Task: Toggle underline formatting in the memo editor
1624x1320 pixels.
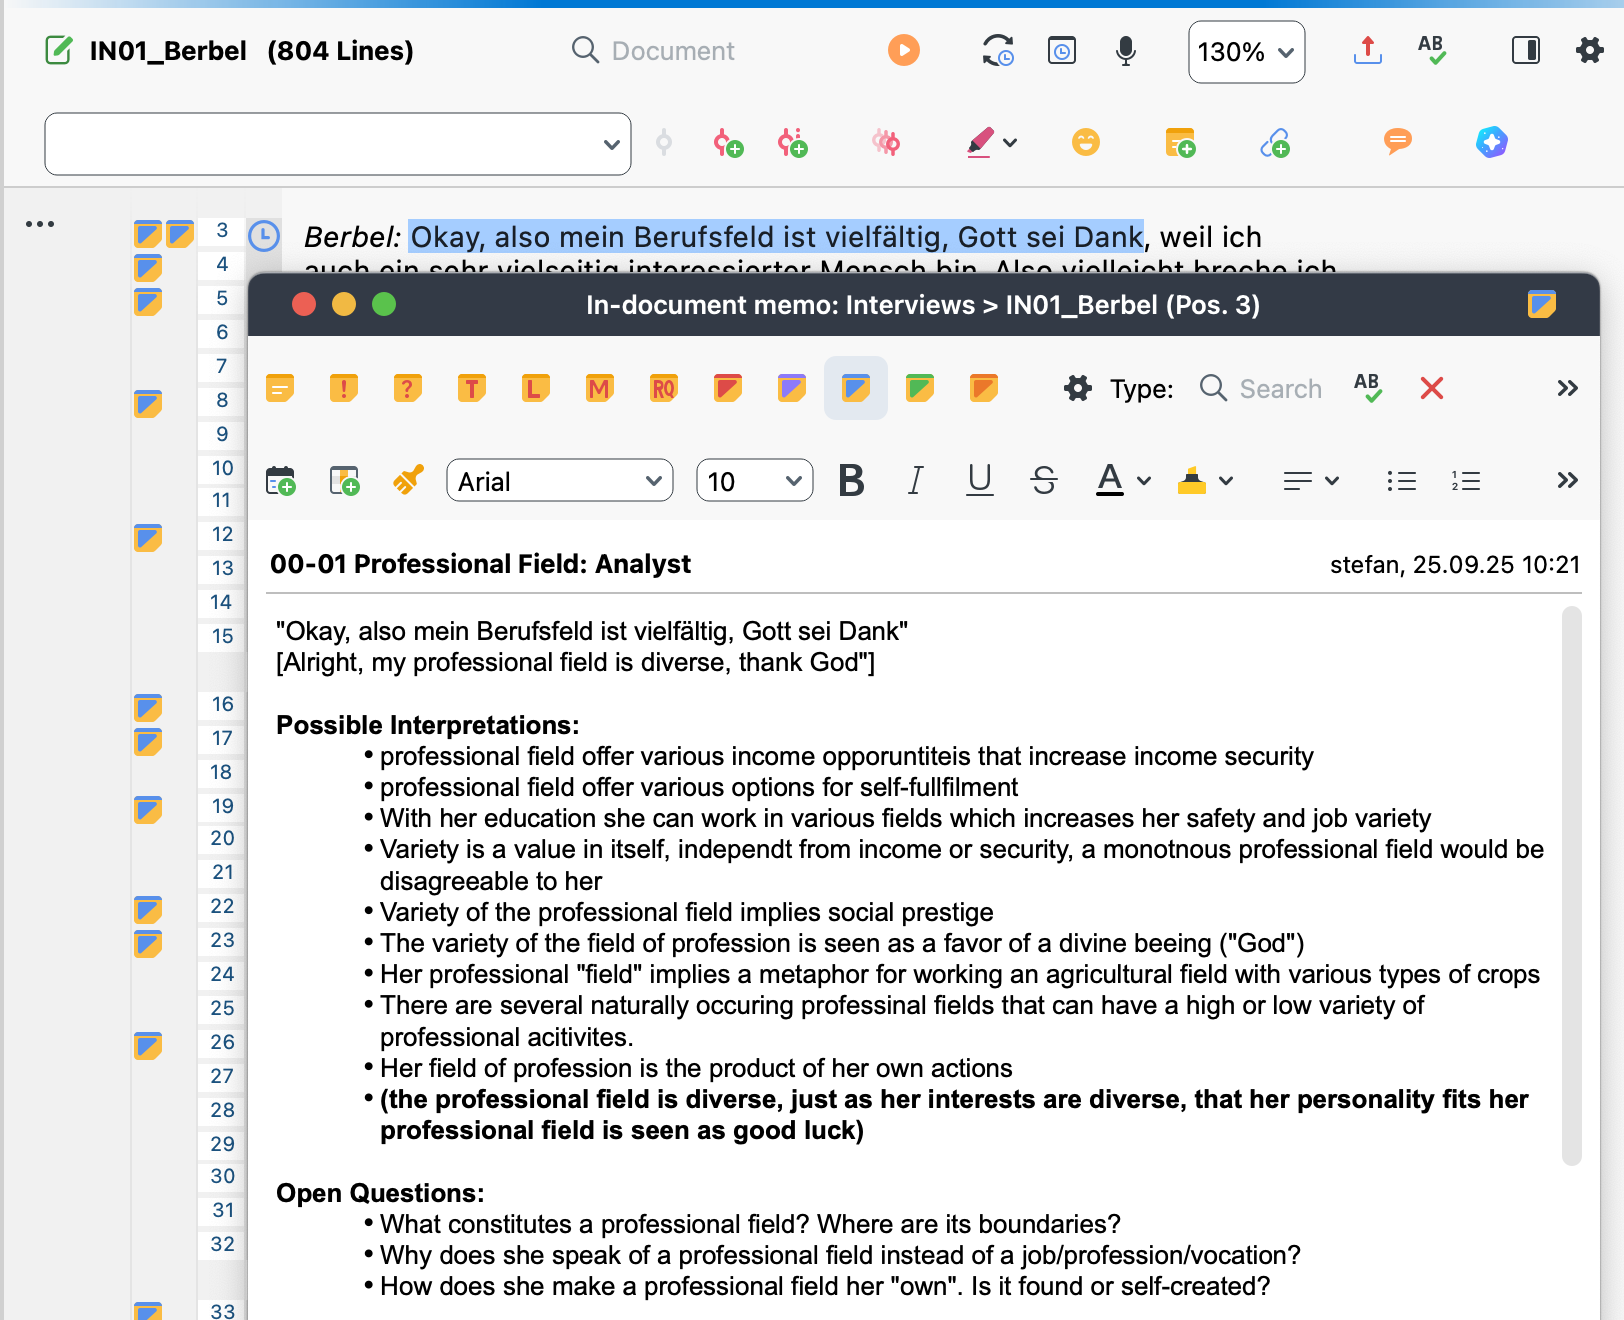Action: pos(979,480)
